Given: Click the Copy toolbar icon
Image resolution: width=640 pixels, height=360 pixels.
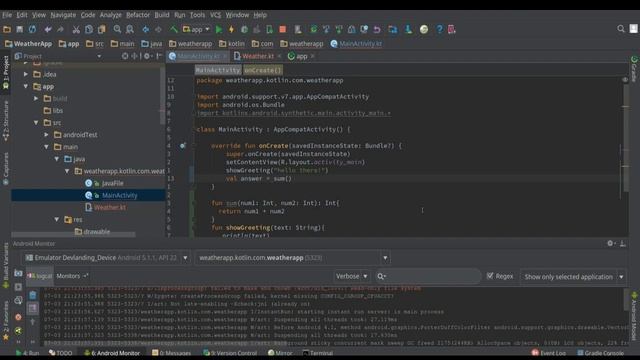Looking at the screenshot, I should [x=89, y=29].
